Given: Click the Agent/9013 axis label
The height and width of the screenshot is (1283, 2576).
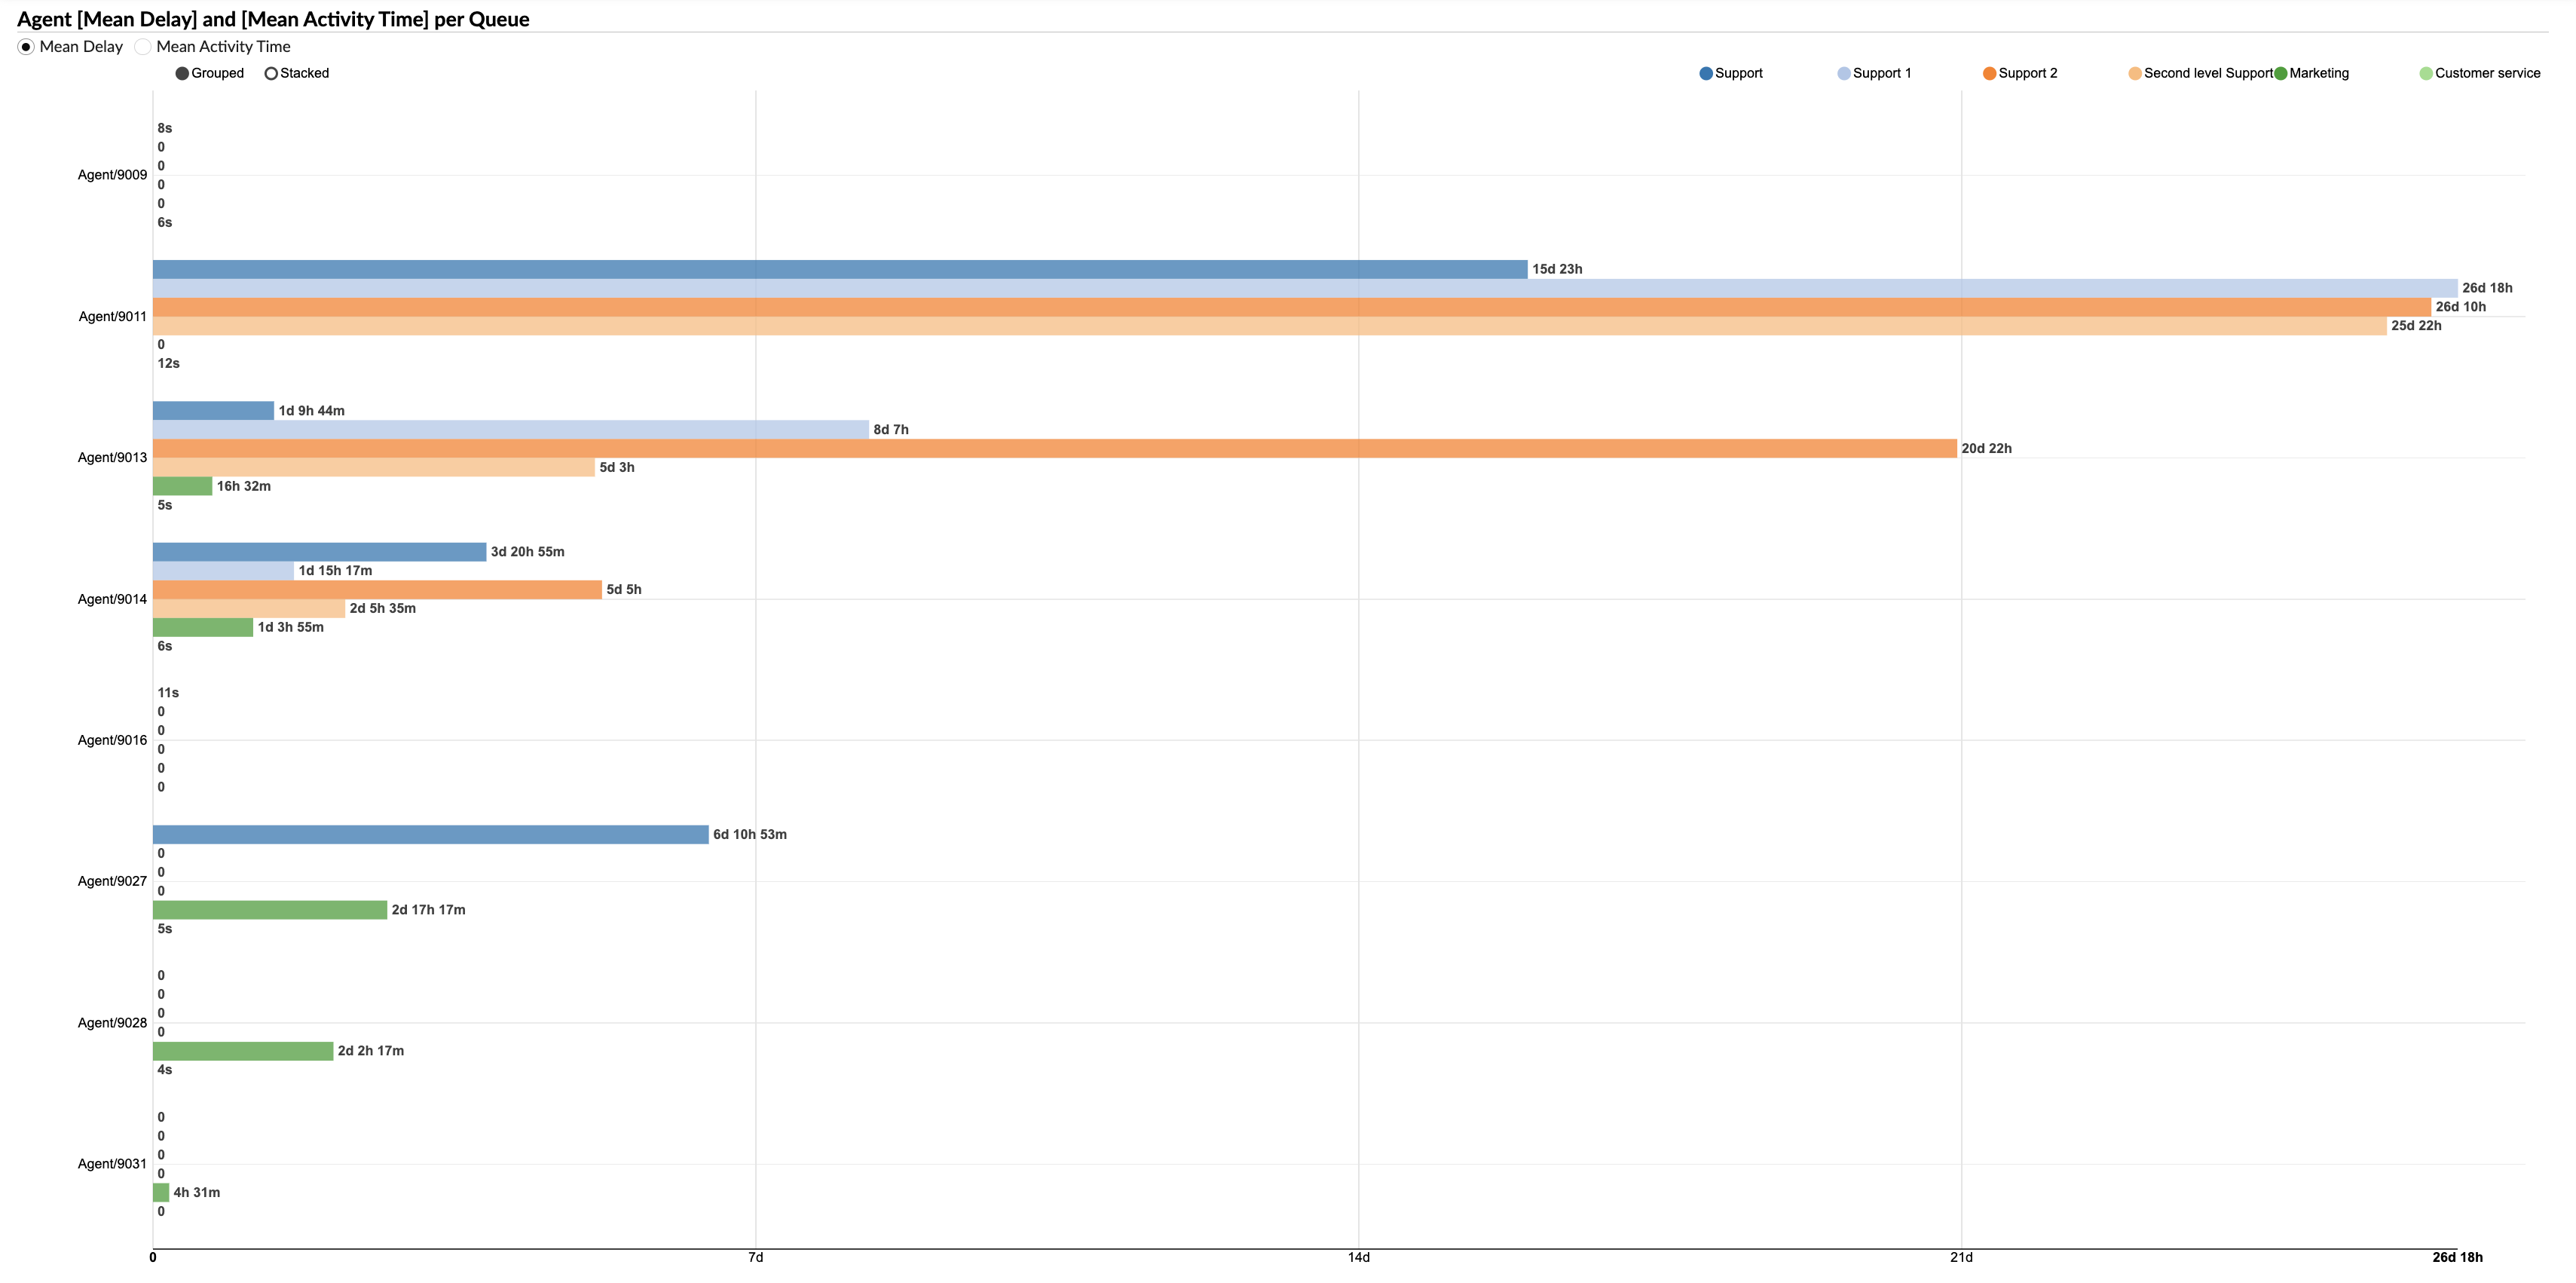Looking at the screenshot, I should (112, 458).
